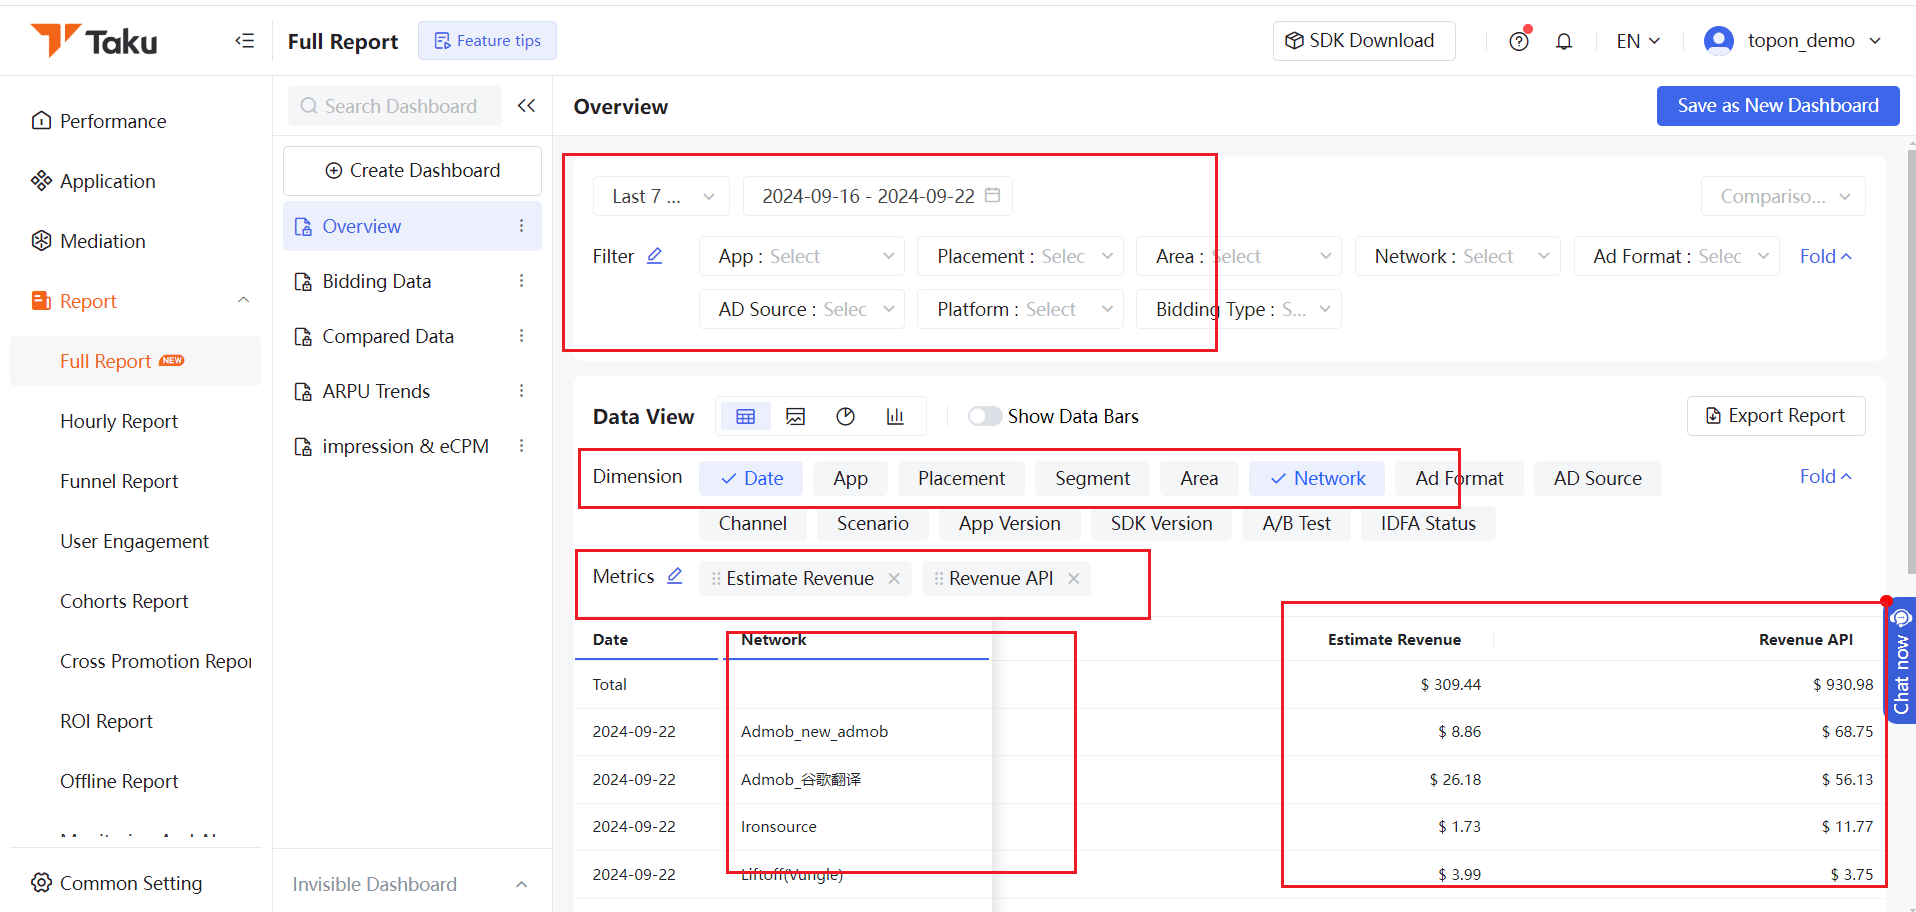Click into the Search Dashboard field

coord(394,105)
